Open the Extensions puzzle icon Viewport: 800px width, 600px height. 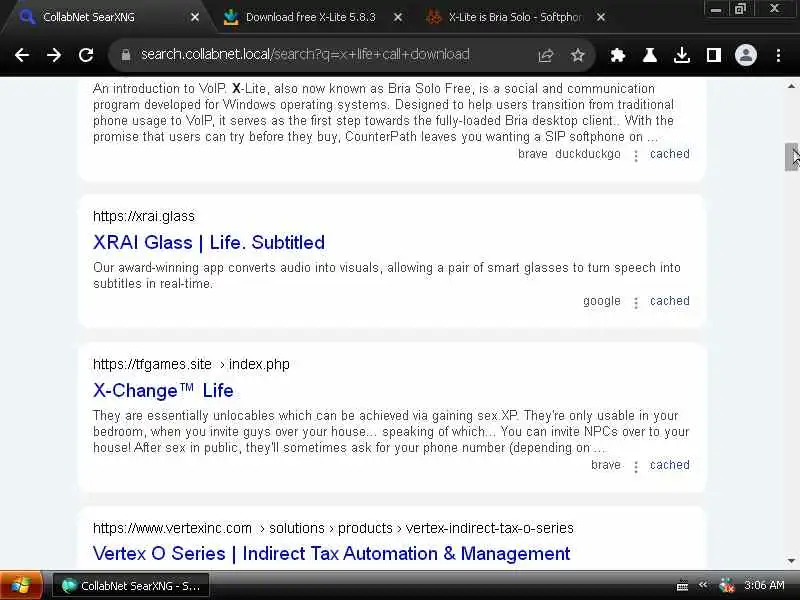(x=618, y=55)
